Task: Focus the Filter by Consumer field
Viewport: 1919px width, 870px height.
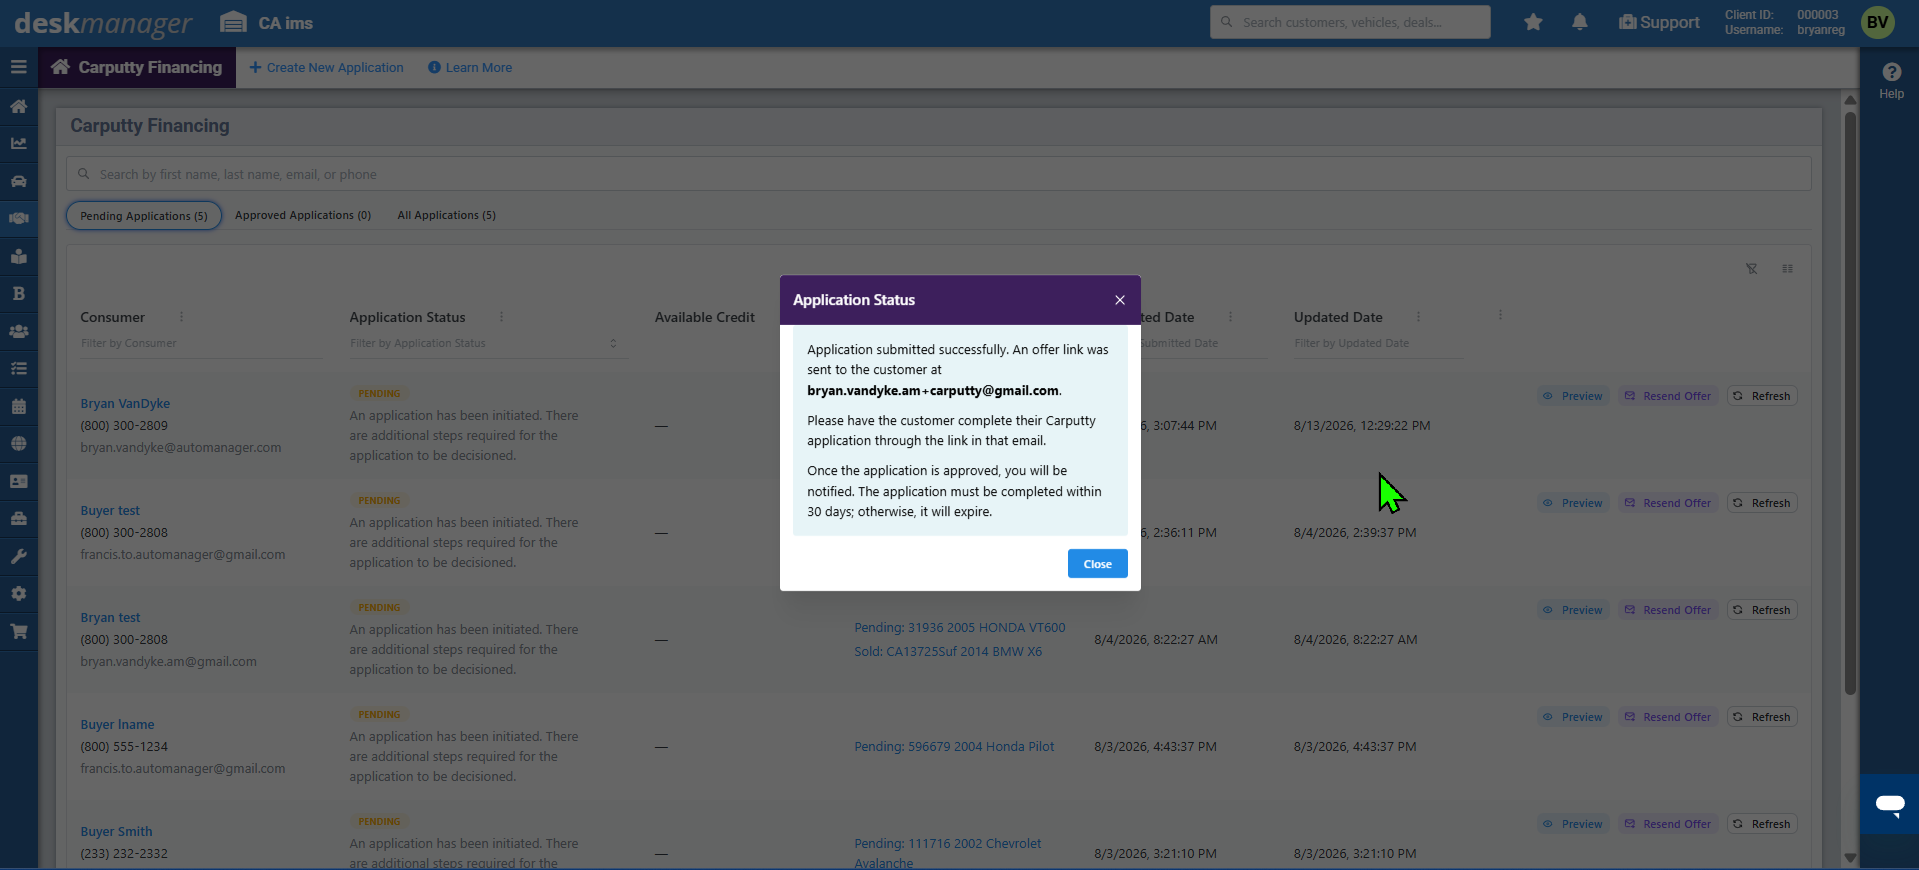Action: click(x=200, y=344)
